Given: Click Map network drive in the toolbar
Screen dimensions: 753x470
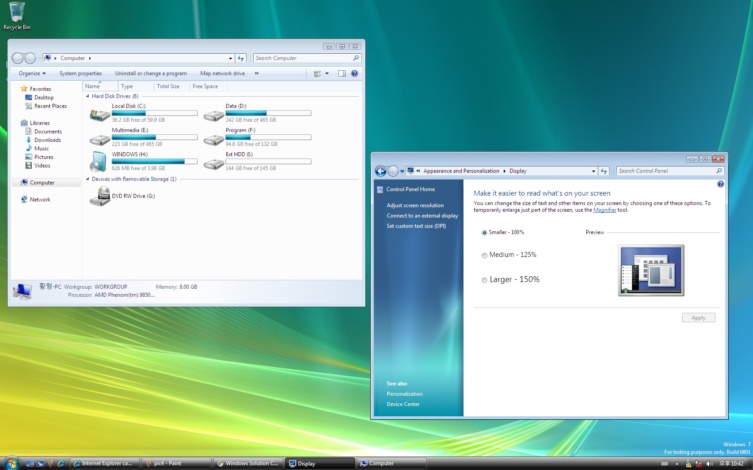Looking at the screenshot, I should coord(222,73).
